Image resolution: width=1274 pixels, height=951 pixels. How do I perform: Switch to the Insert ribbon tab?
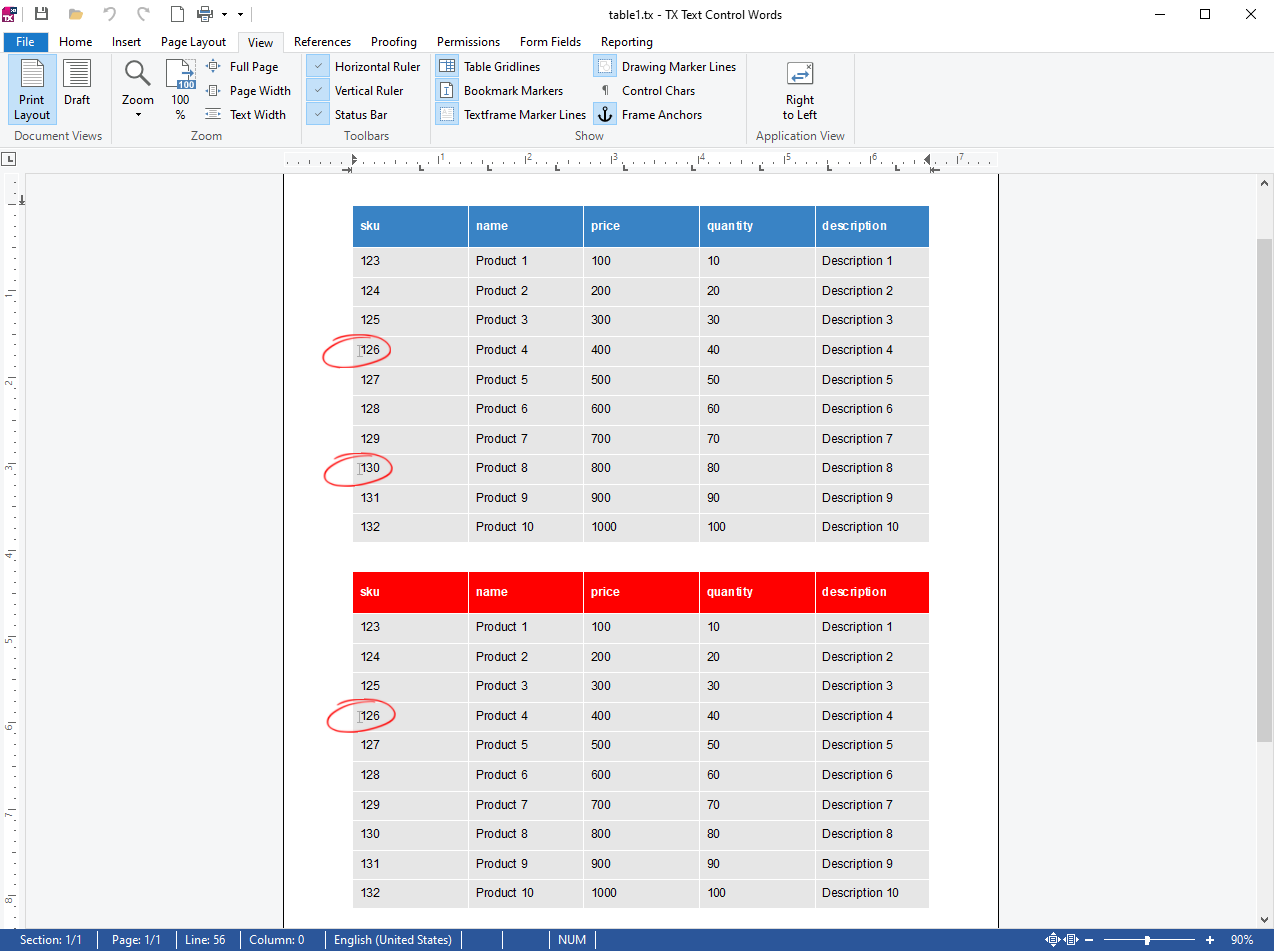click(127, 42)
